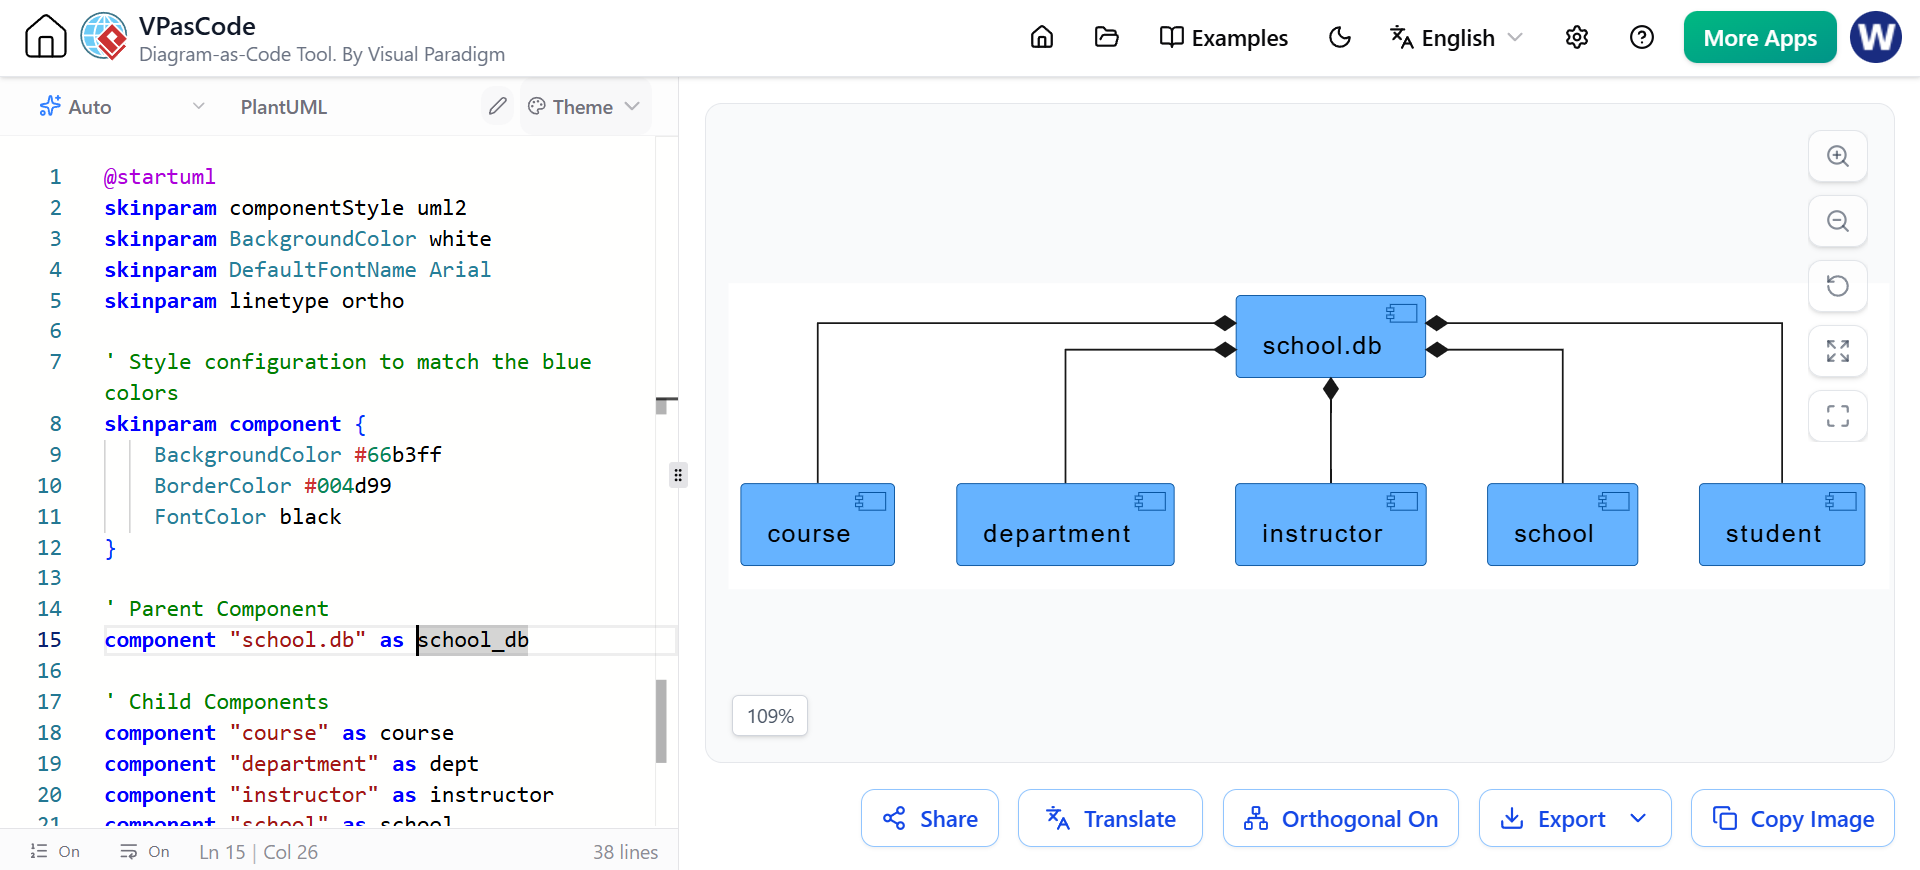Open settings gear icon

coord(1577,37)
